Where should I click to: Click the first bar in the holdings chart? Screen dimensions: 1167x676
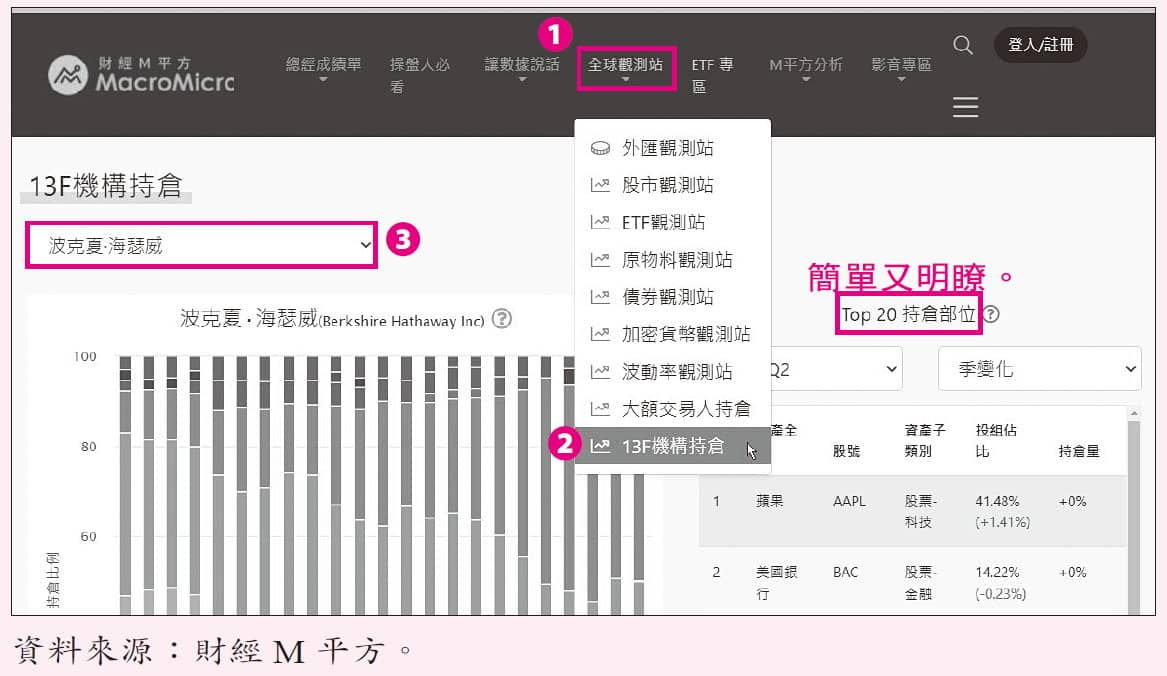125,485
